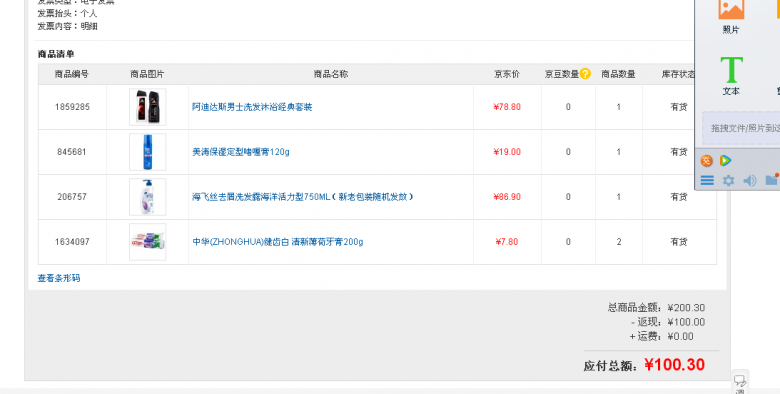The image size is (780, 394).
Task: Click the 运费 ¥0.00 line
Action: point(662,336)
